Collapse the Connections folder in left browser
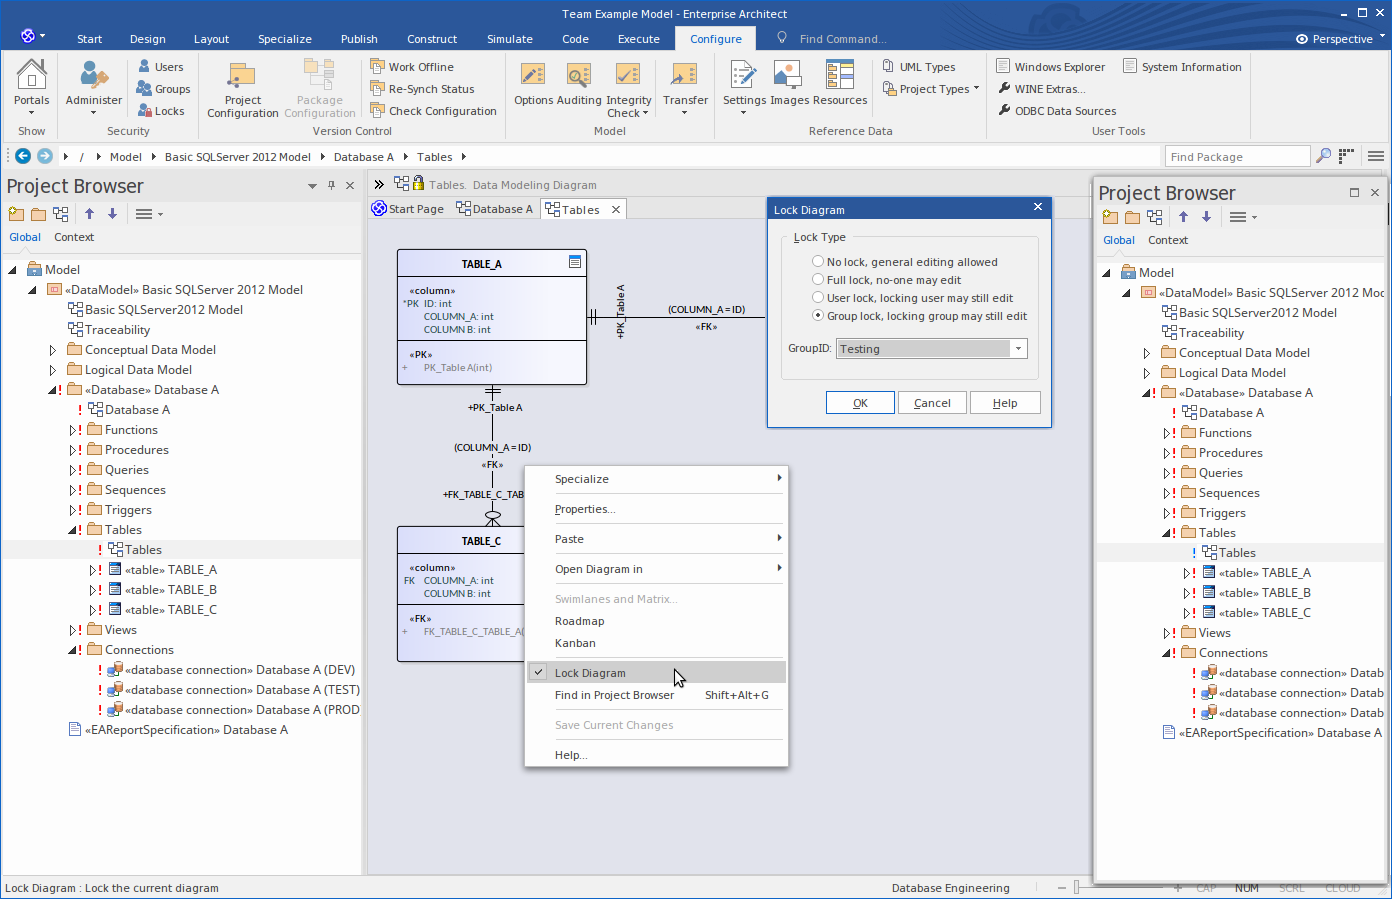1392x899 pixels. [x=72, y=650]
